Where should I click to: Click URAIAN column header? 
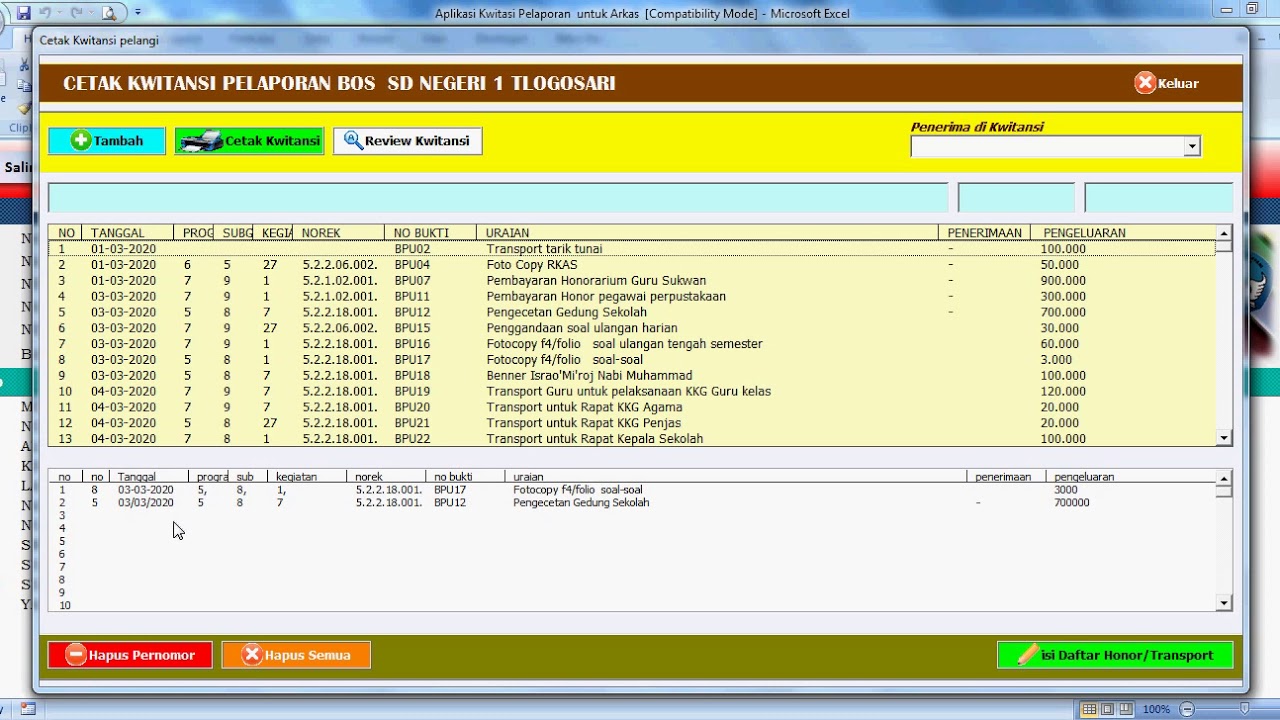coord(507,233)
